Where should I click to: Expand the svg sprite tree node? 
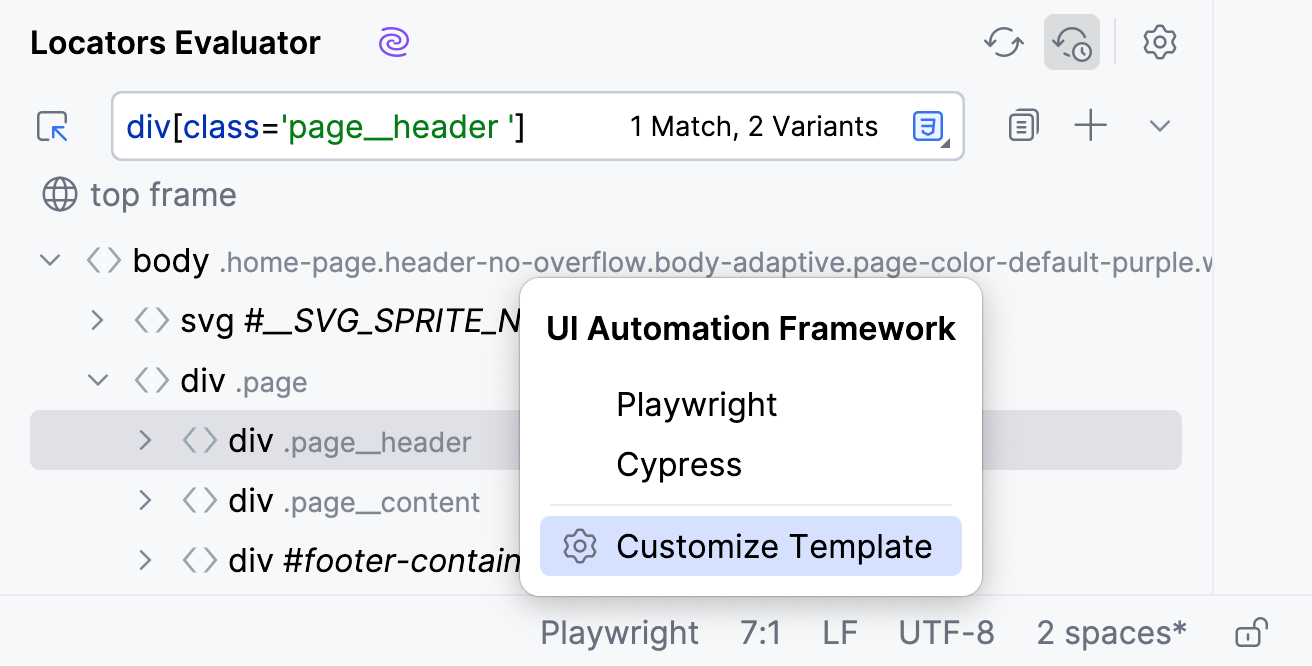[96, 321]
